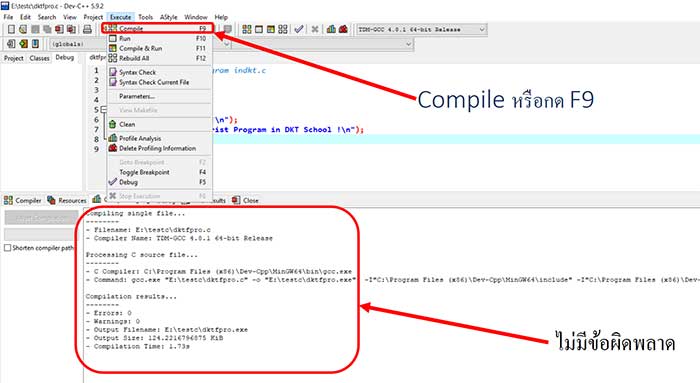Choose Compile F9 in the Execute menu

pos(158,28)
